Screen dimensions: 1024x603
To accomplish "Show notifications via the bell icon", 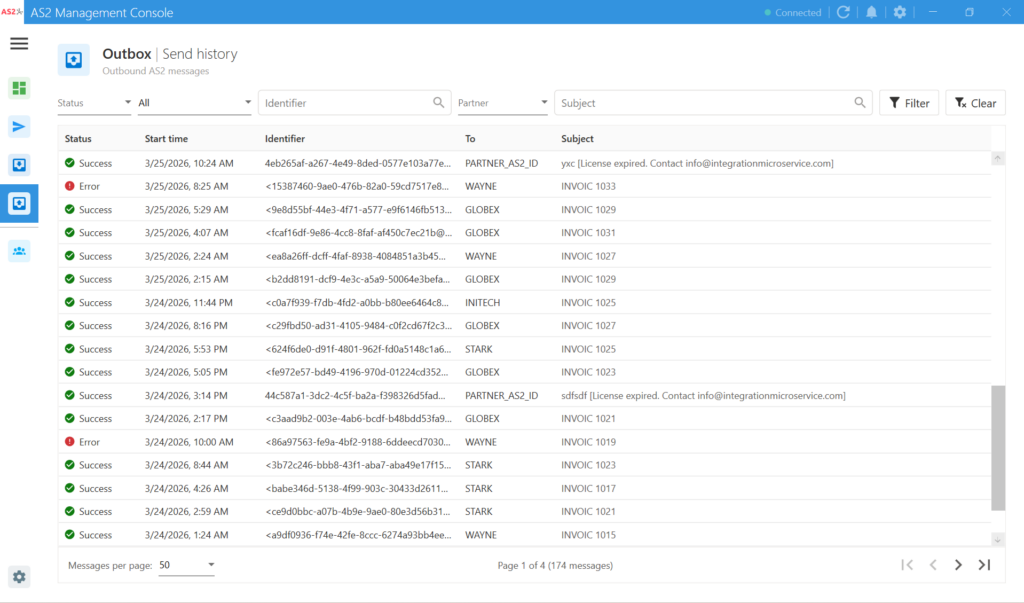I will [872, 13].
